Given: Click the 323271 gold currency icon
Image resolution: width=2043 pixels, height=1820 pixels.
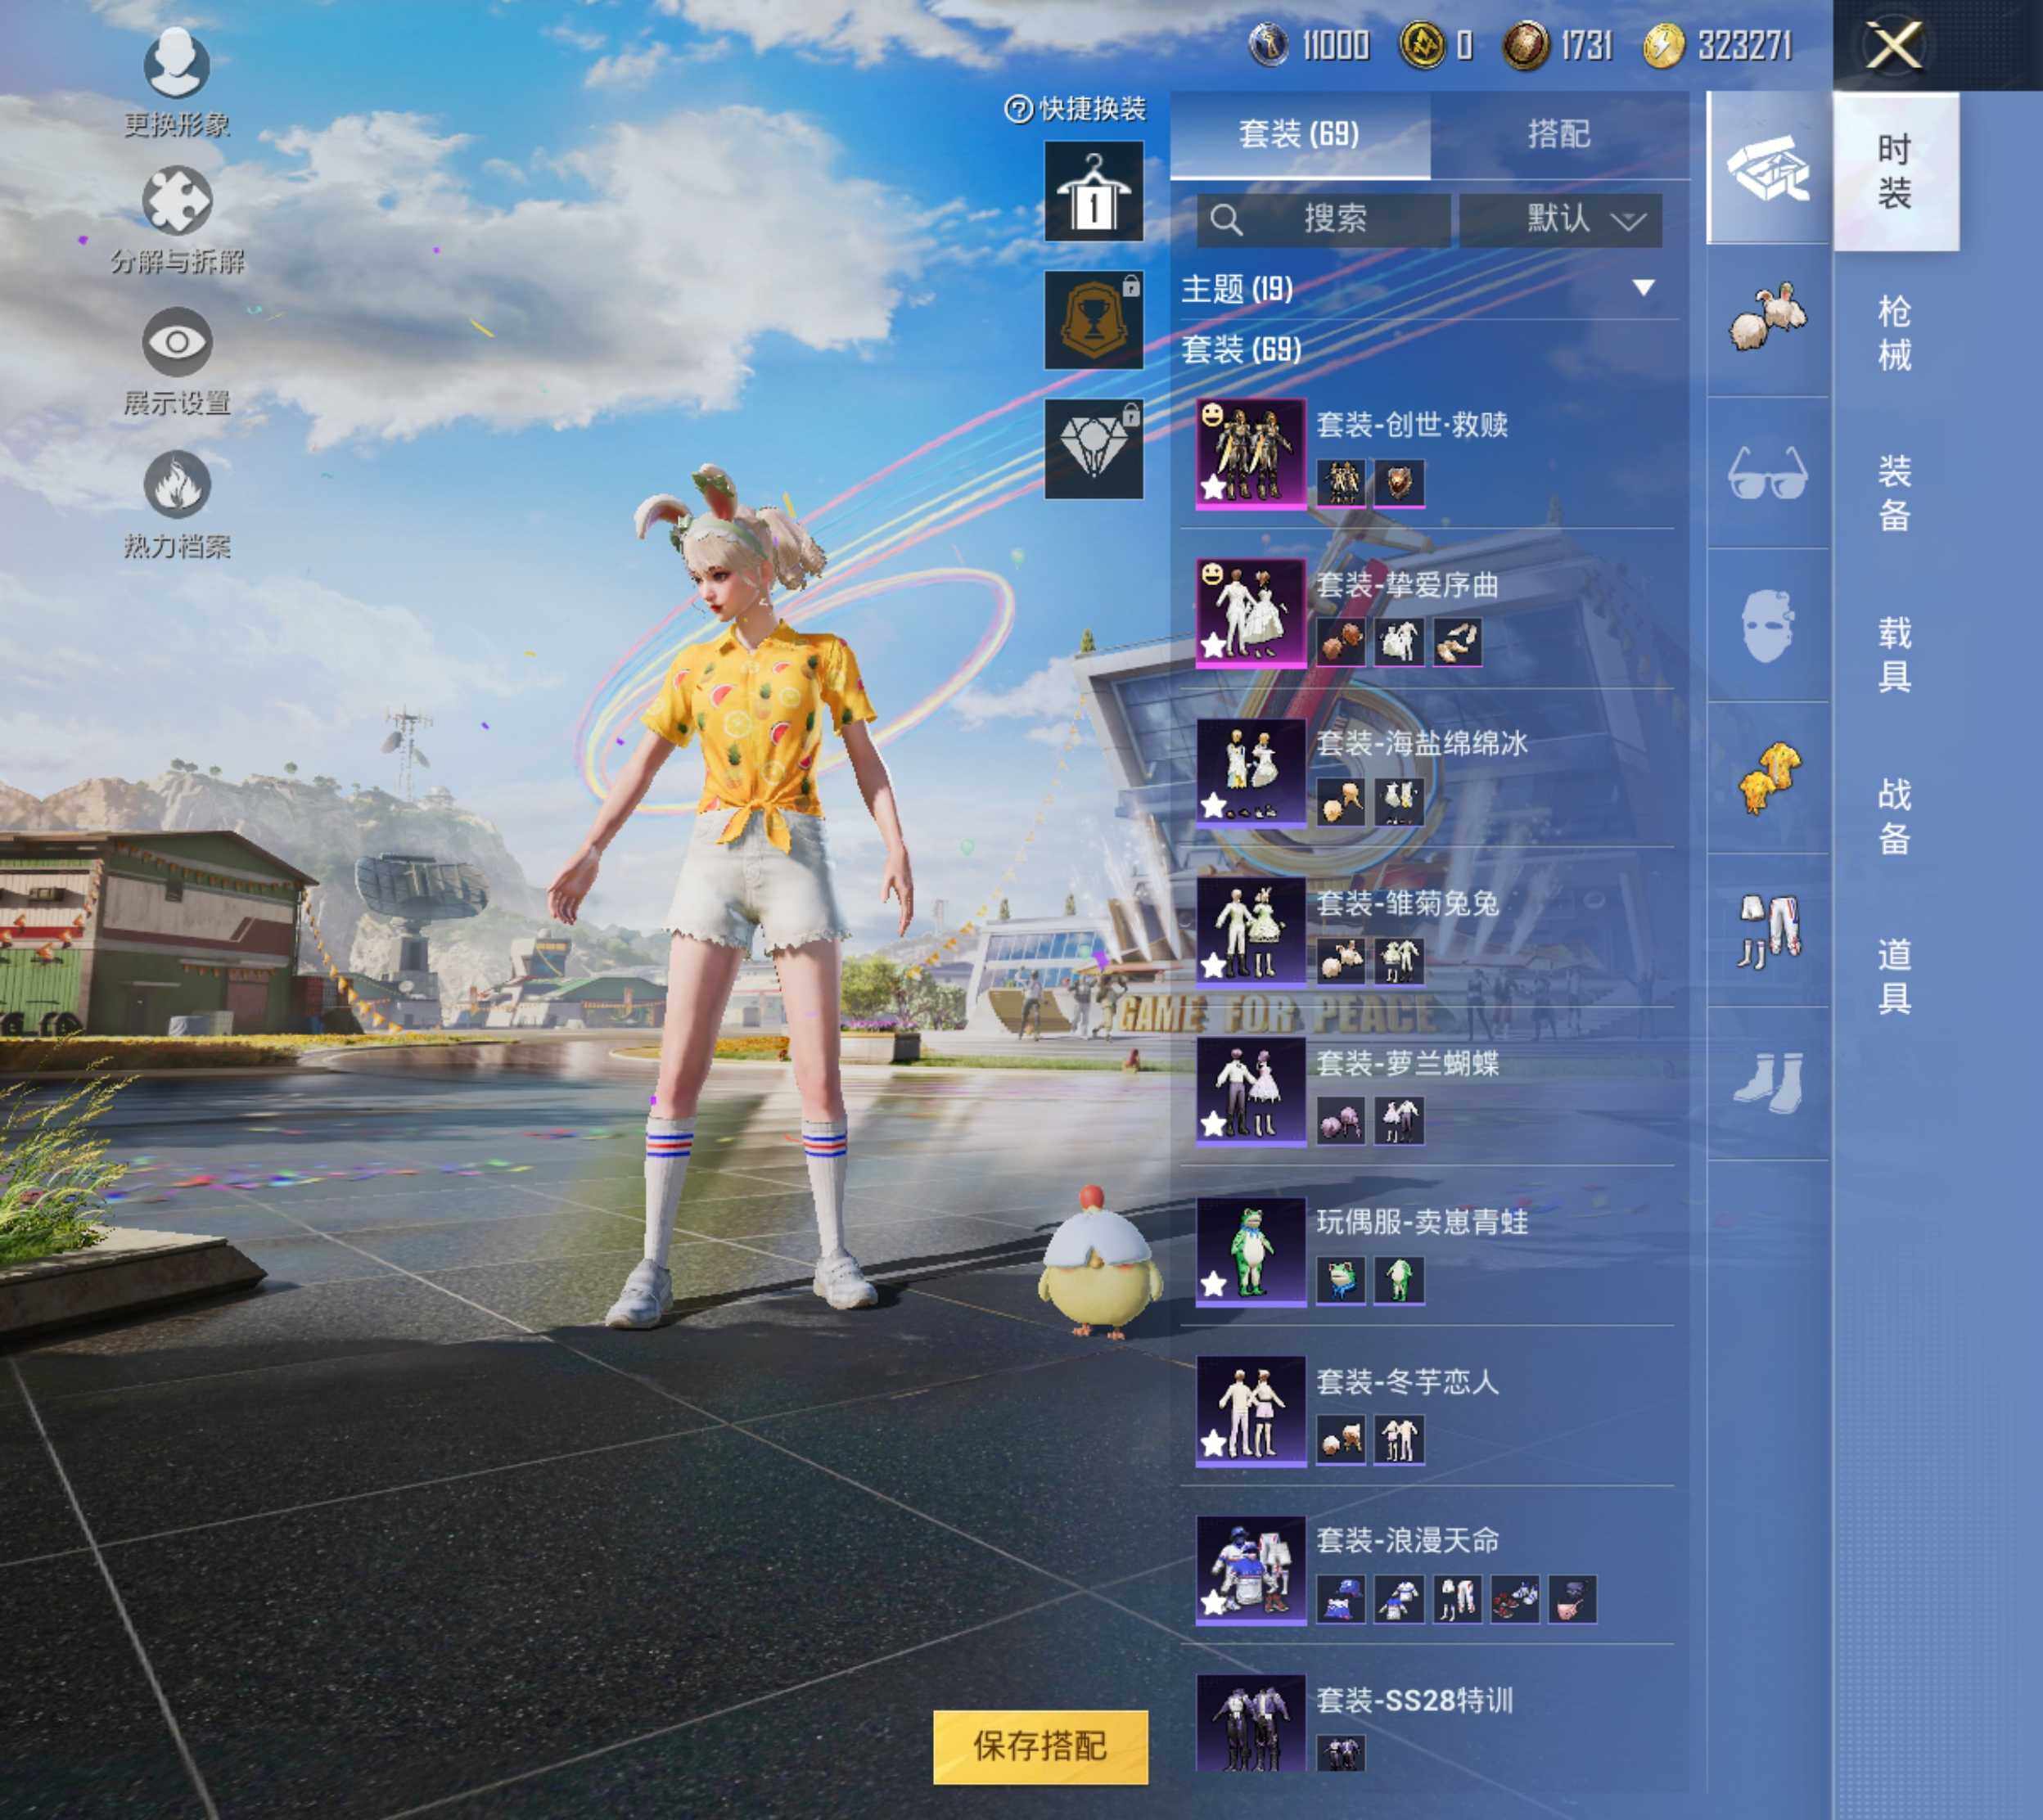Looking at the screenshot, I should click(x=1663, y=46).
